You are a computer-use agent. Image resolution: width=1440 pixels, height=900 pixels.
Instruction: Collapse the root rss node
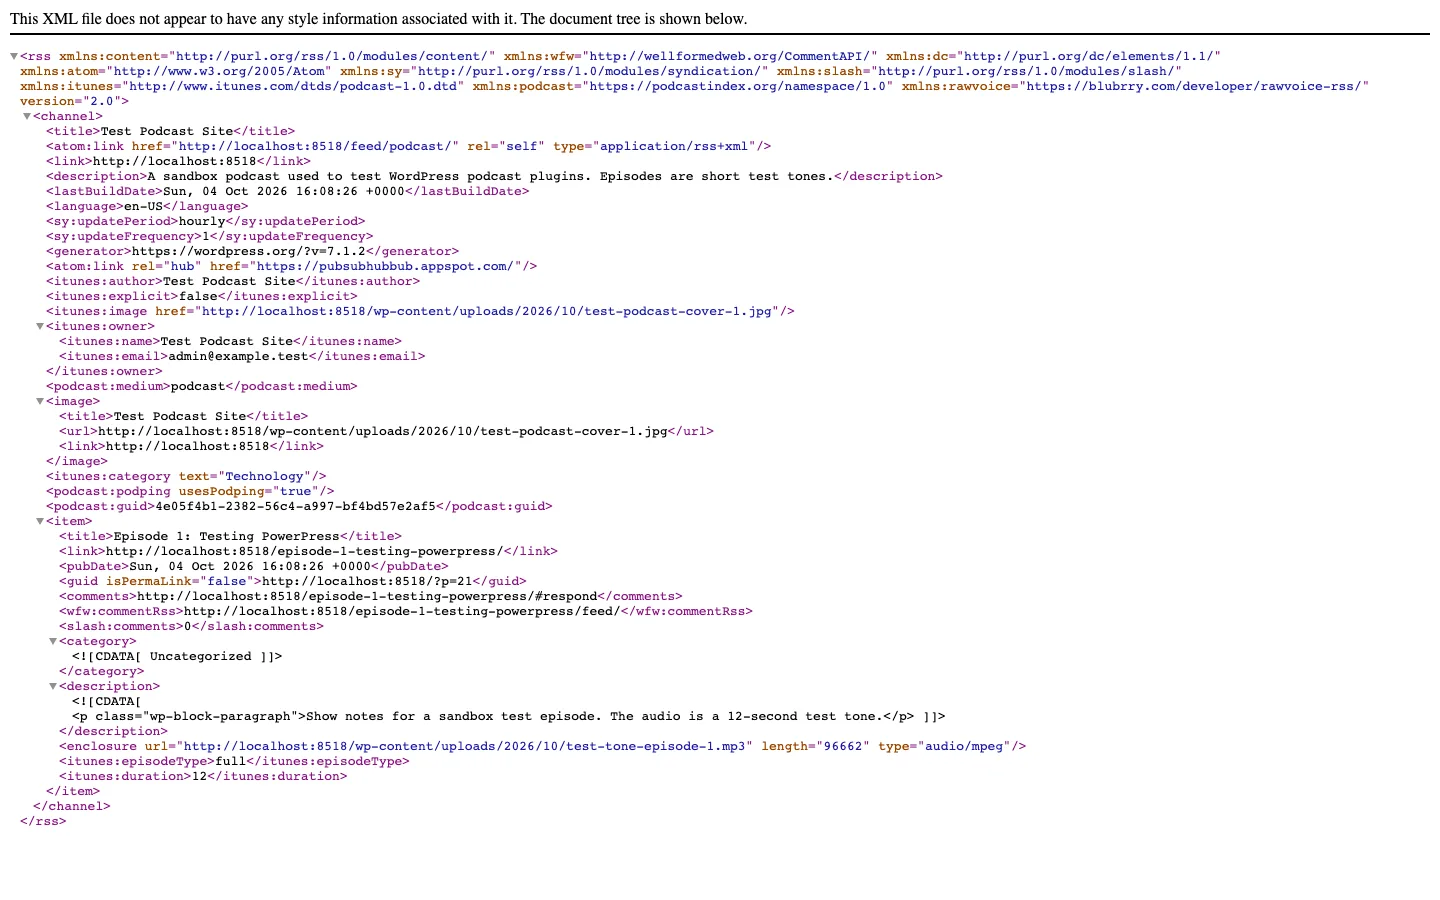tap(14, 57)
